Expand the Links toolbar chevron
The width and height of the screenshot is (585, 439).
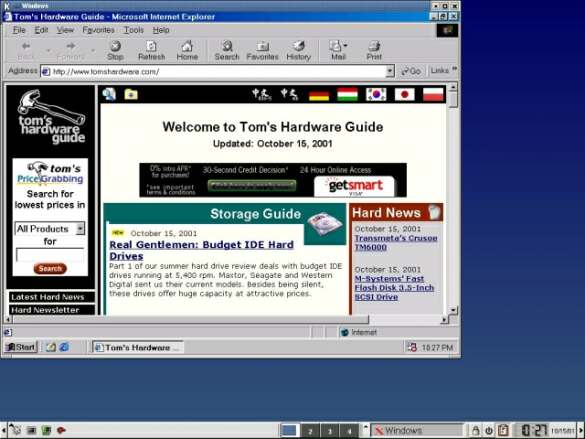[454, 69]
